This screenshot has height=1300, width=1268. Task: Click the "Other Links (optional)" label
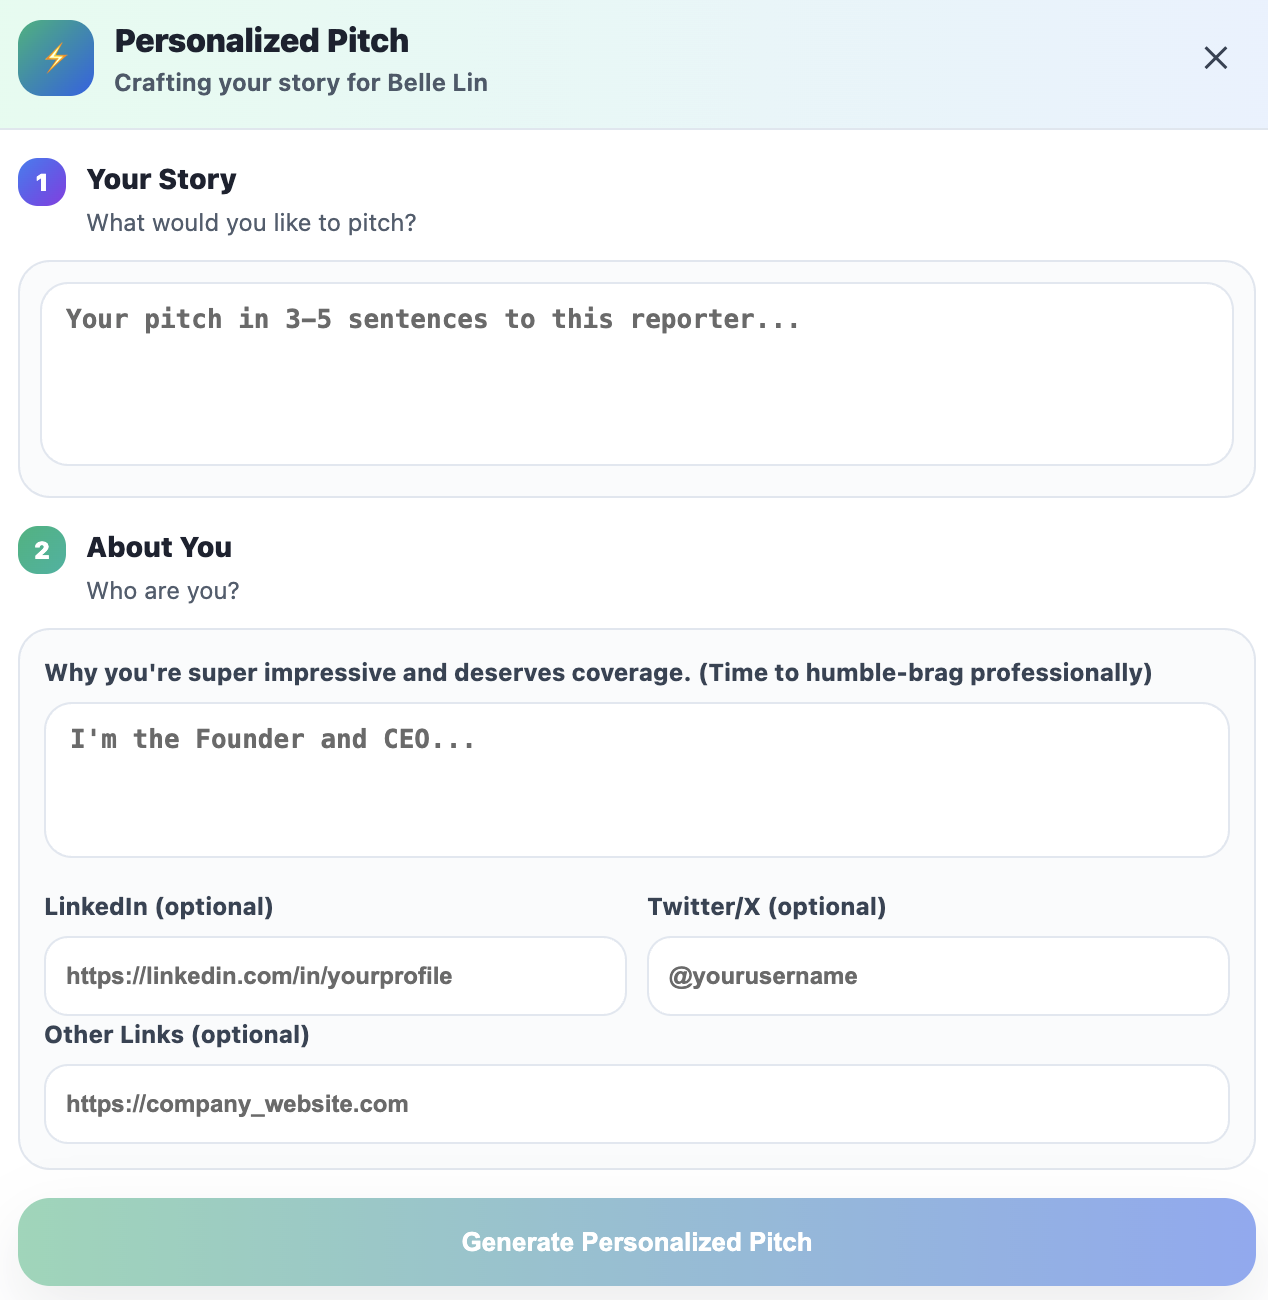pyautogui.click(x=177, y=1035)
